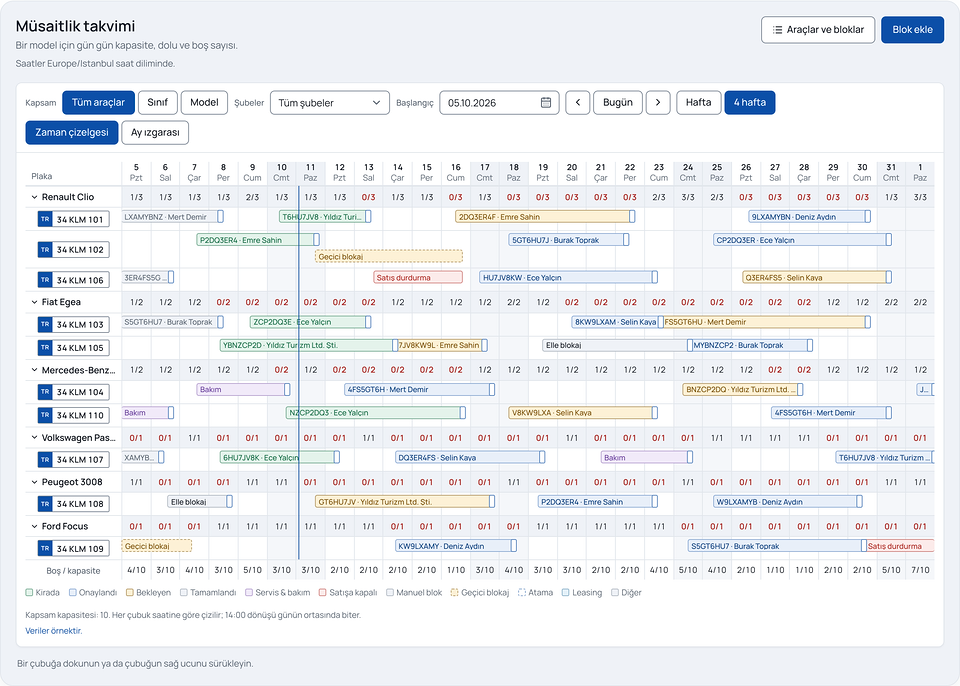Click the TR plate badge for 34 KLM 105
Image resolution: width=960 pixels, height=686 pixels.
pos(45,347)
